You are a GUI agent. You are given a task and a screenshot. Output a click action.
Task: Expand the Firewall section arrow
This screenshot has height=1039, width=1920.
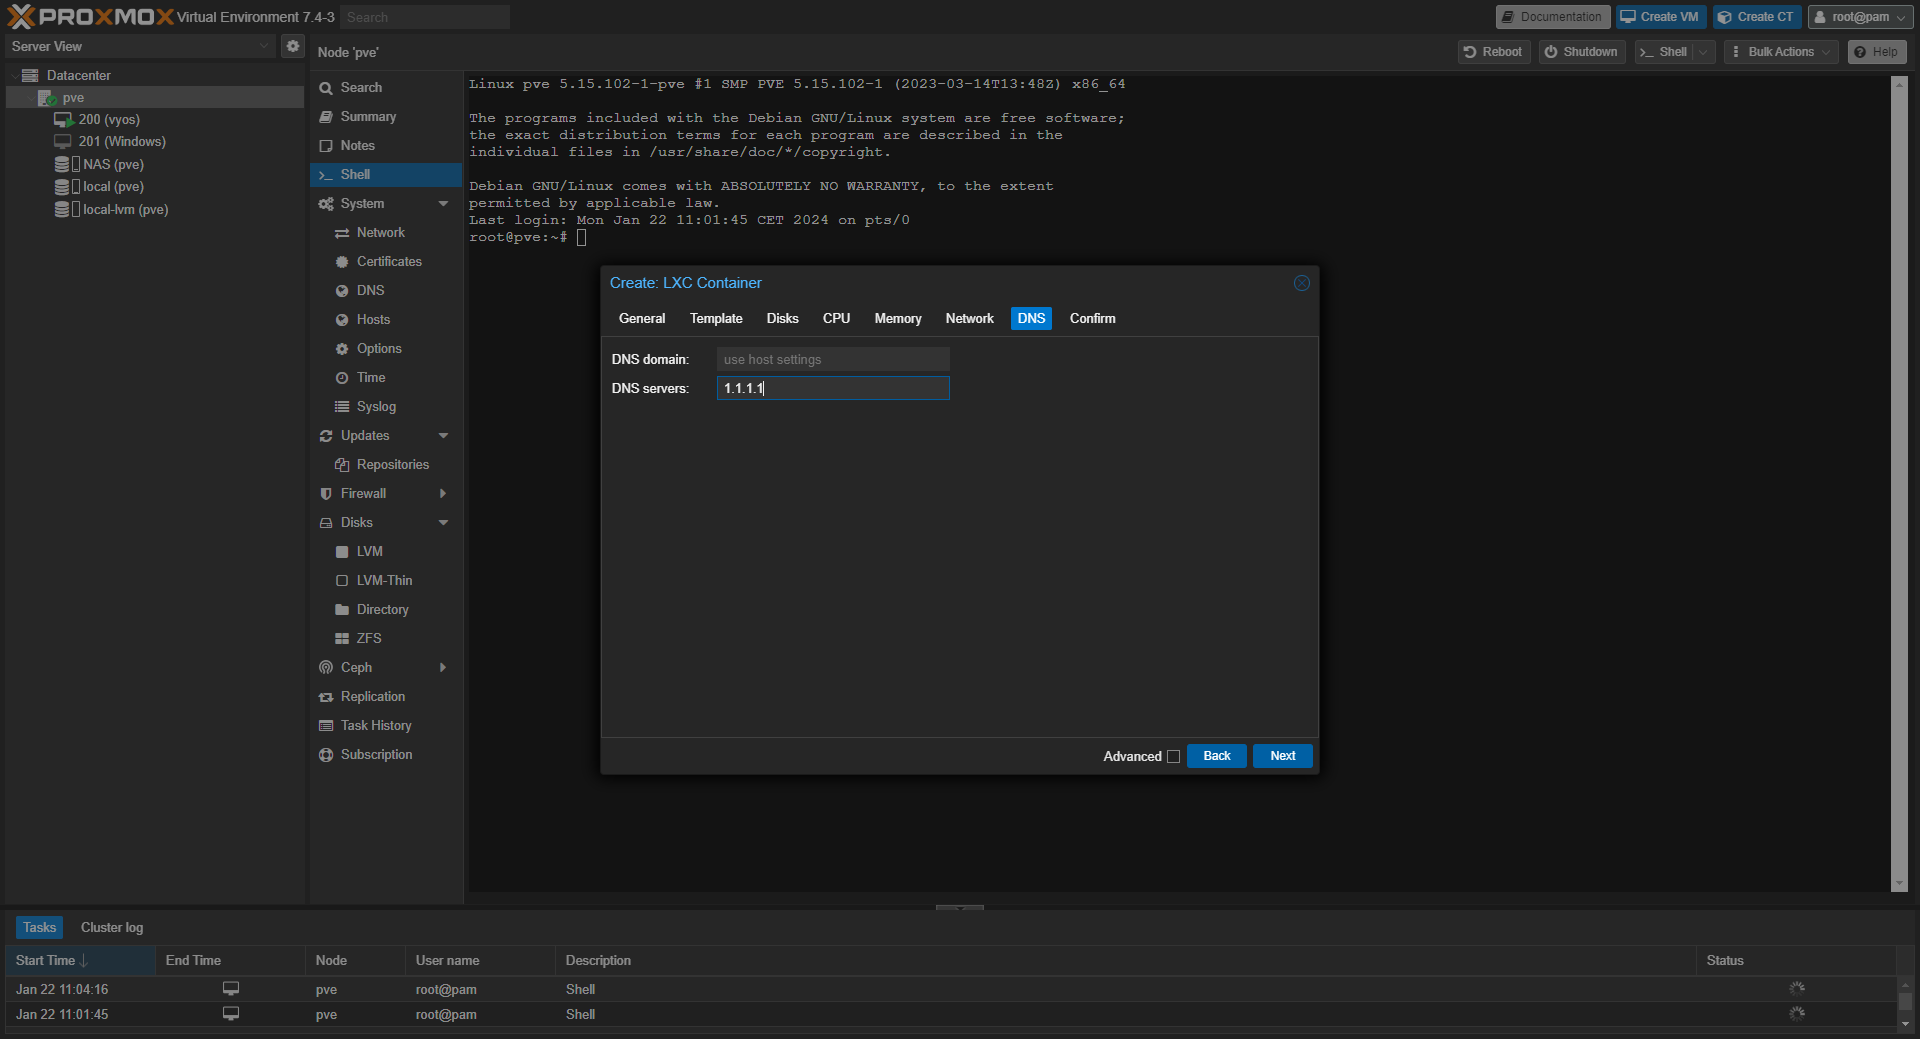443,493
